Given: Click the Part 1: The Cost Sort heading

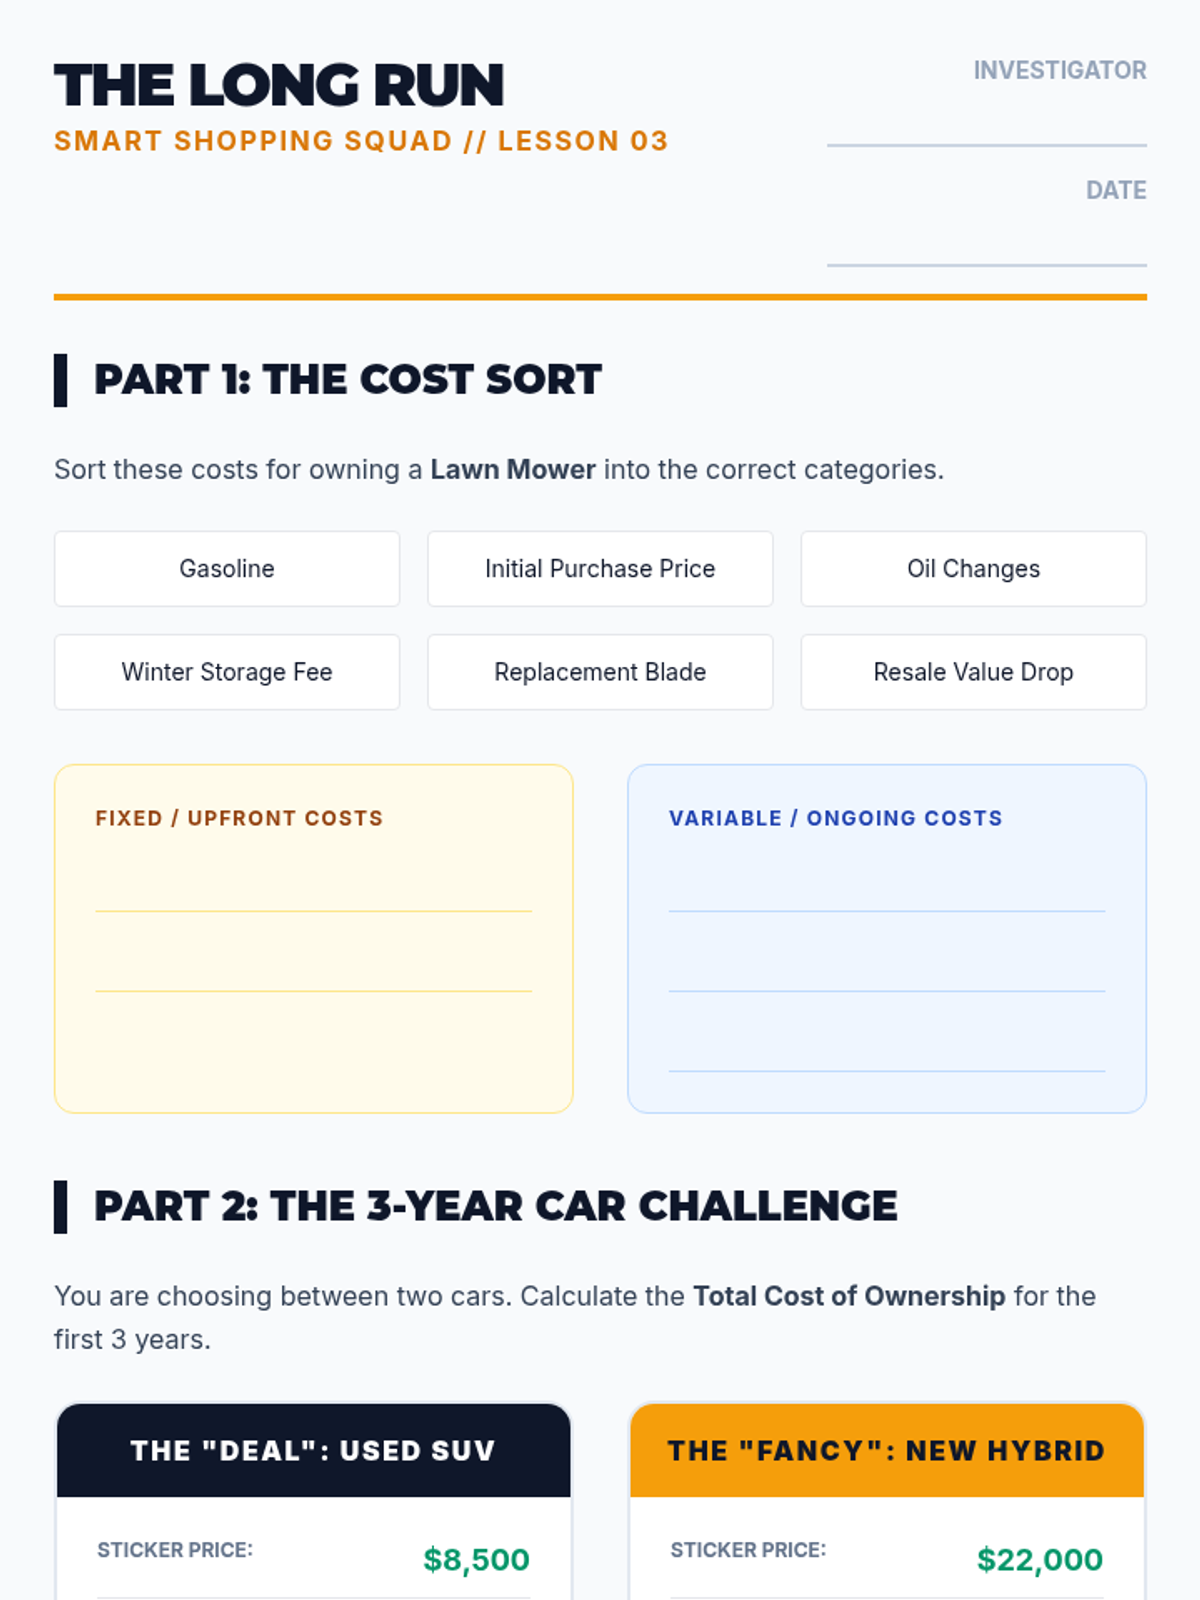Looking at the screenshot, I should click(347, 380).
